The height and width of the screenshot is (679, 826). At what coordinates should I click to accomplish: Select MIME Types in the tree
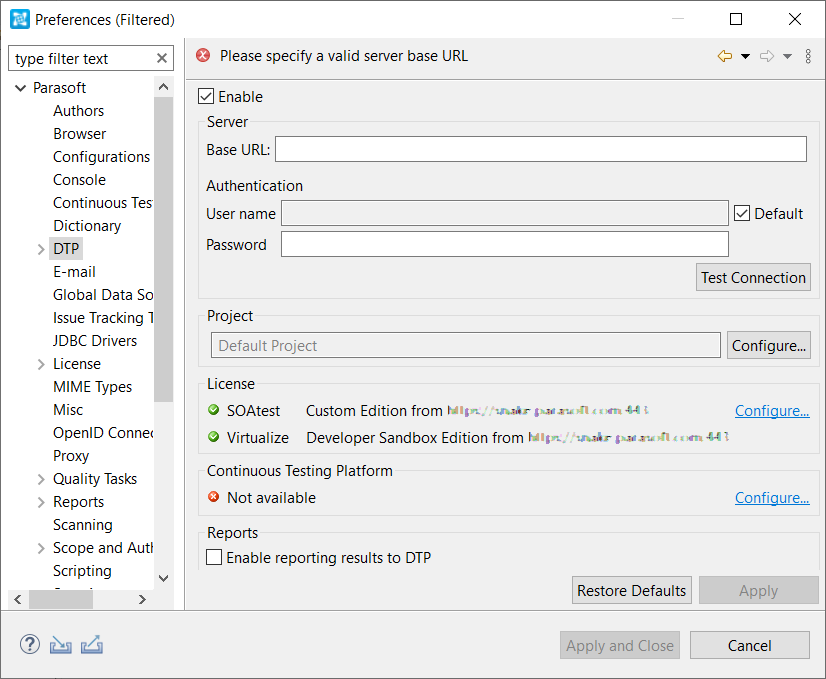point(92,387)
